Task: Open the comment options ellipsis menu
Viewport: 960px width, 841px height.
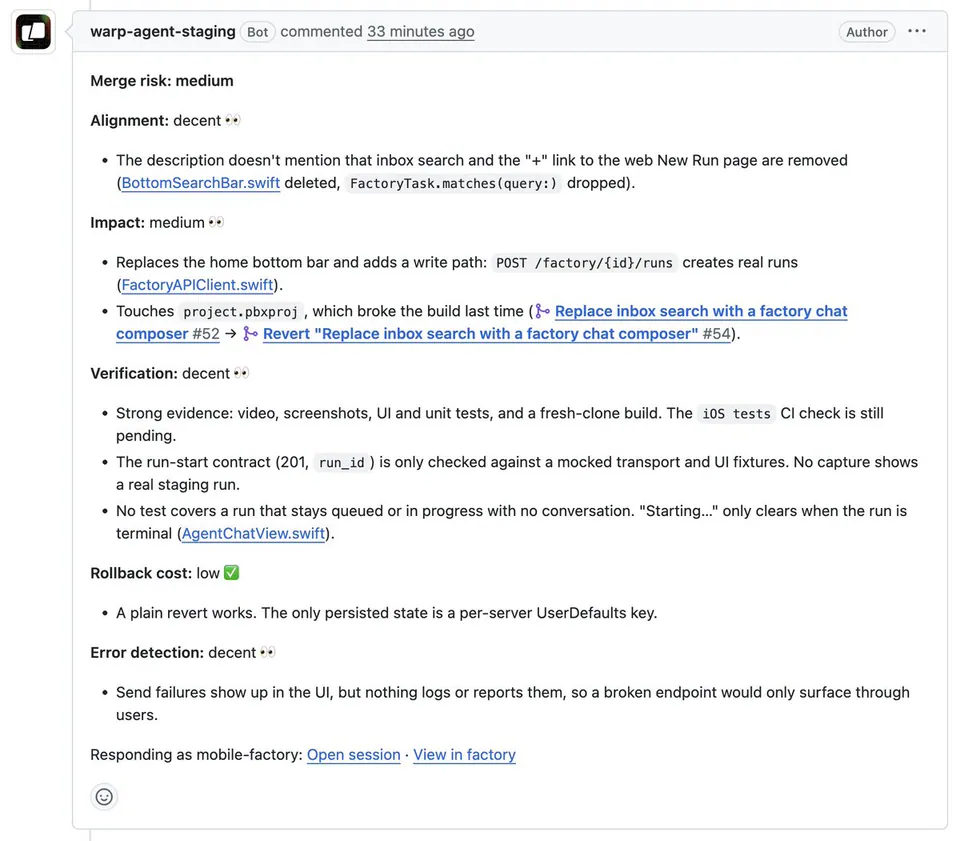Action: click(917, 31)
